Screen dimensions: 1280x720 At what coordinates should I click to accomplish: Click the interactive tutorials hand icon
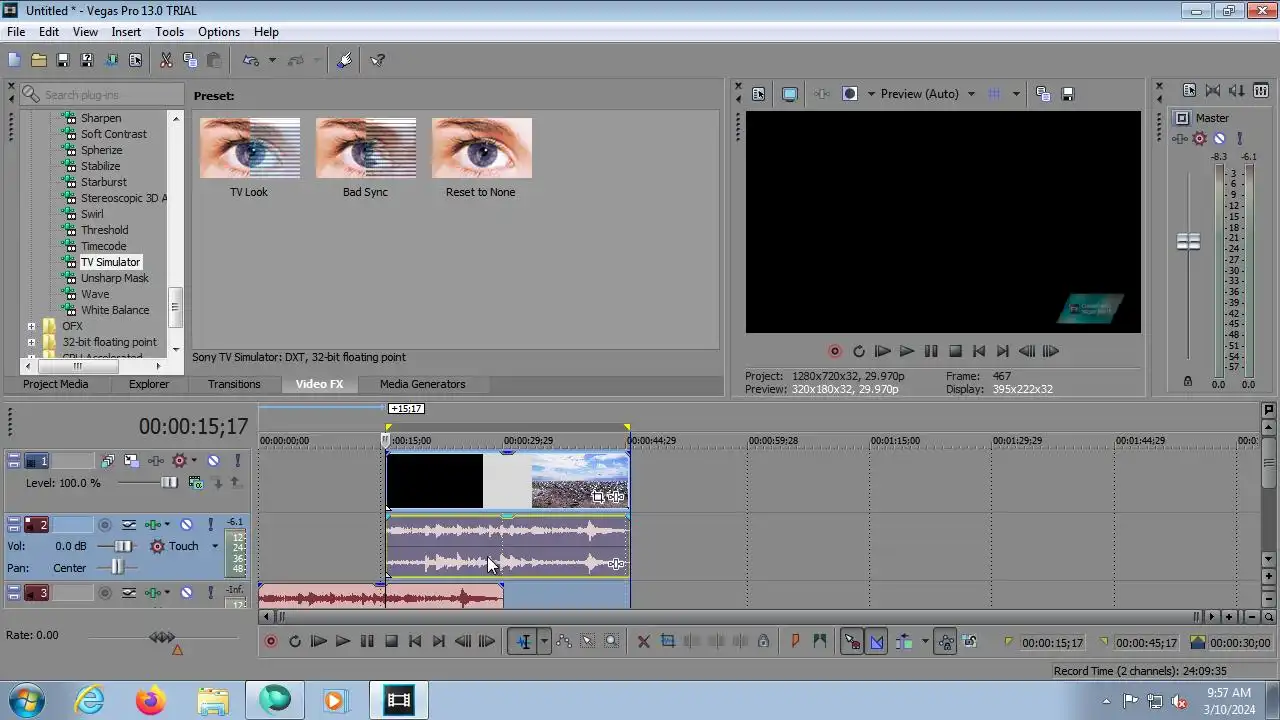click(x=344, y=60)
